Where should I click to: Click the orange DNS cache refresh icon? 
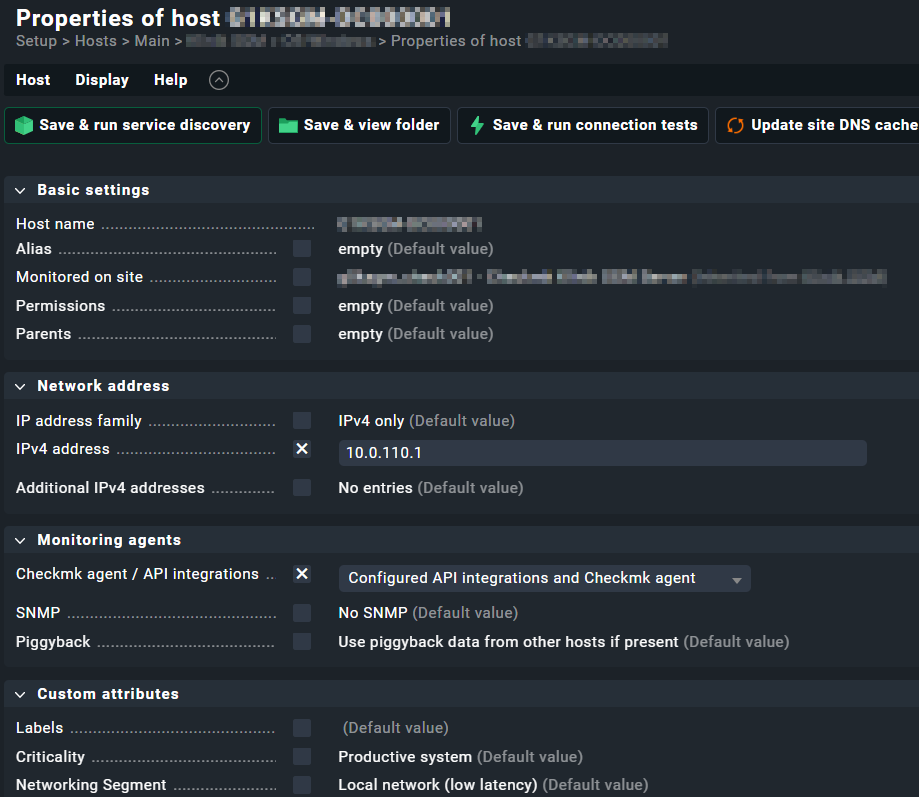pyautogui.click(x=735, y=125)
